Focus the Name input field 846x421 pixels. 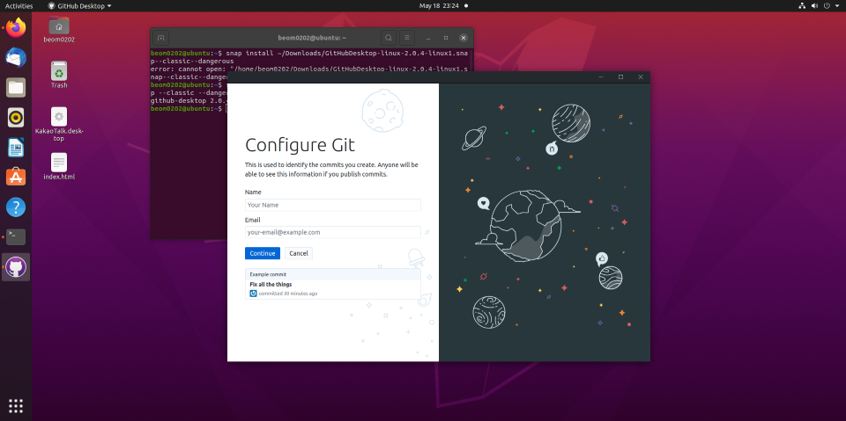tap(332, 205)
